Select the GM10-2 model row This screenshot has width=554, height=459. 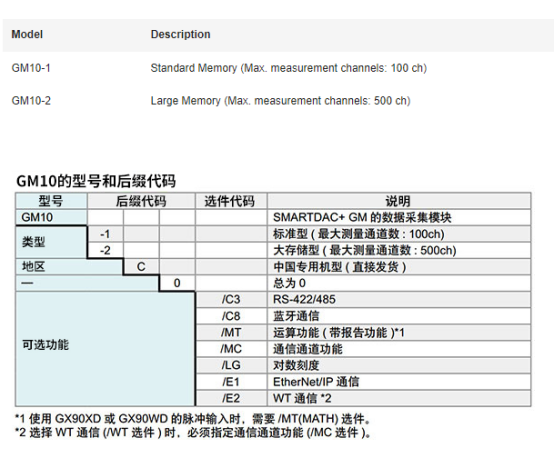click(x=278, y=101)
